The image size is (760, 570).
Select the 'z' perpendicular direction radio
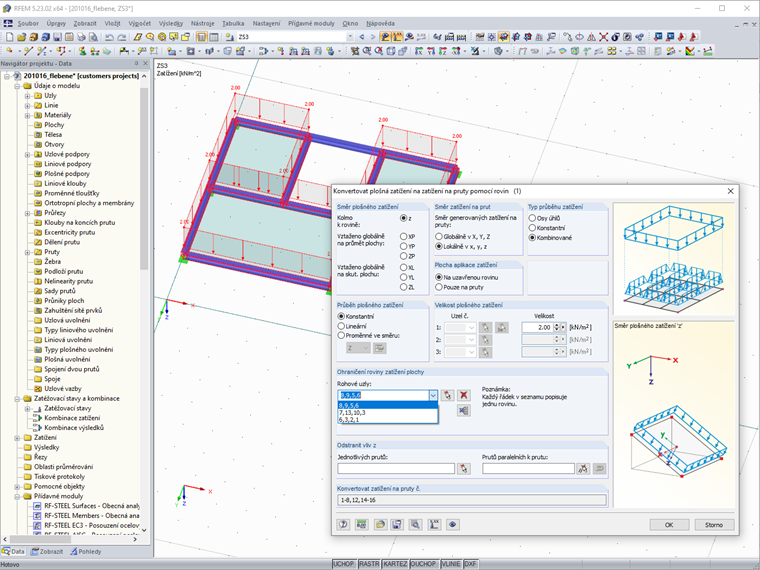[403, 218]
